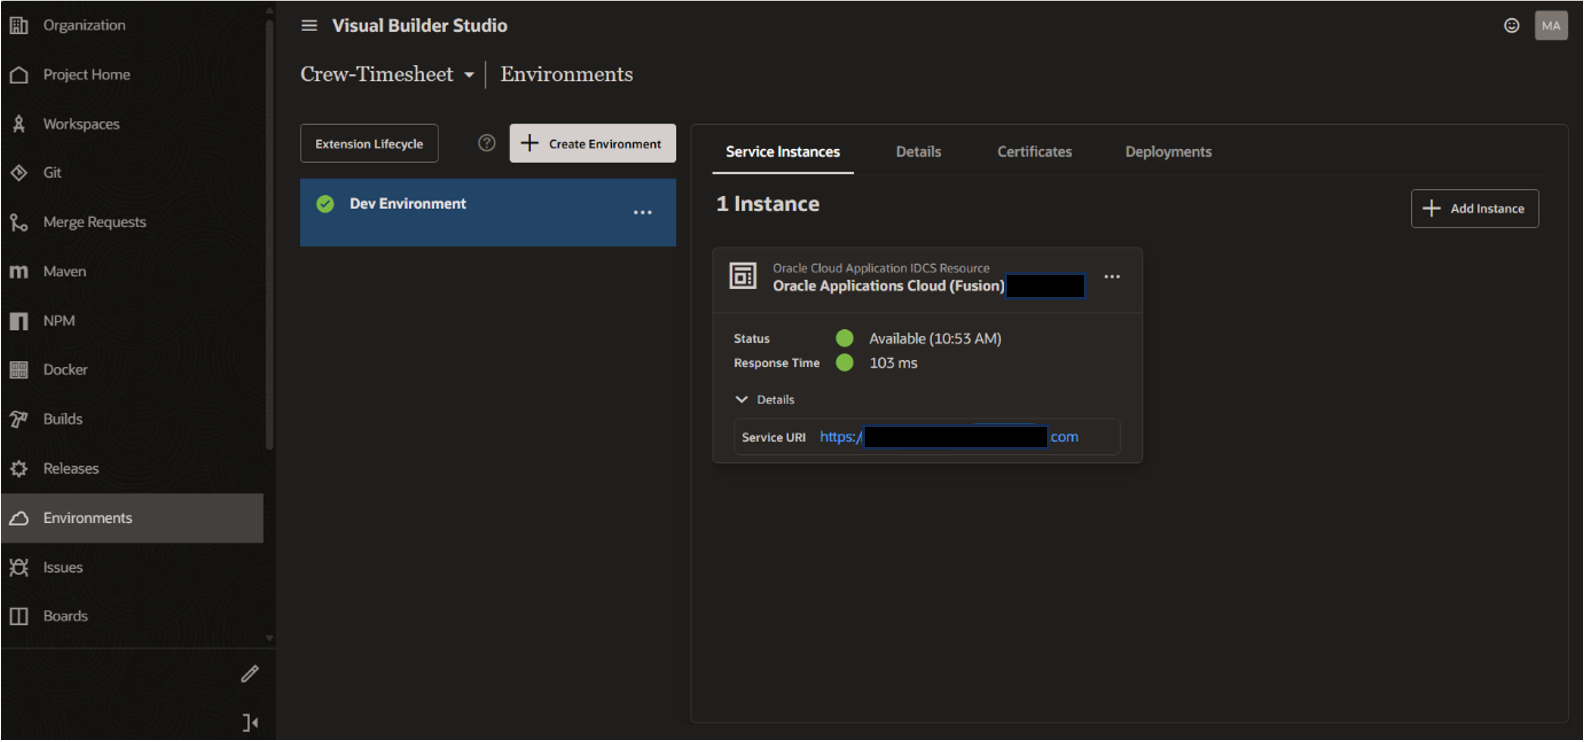Open the Oracle instance three-dot menu

coord(1111,277)
